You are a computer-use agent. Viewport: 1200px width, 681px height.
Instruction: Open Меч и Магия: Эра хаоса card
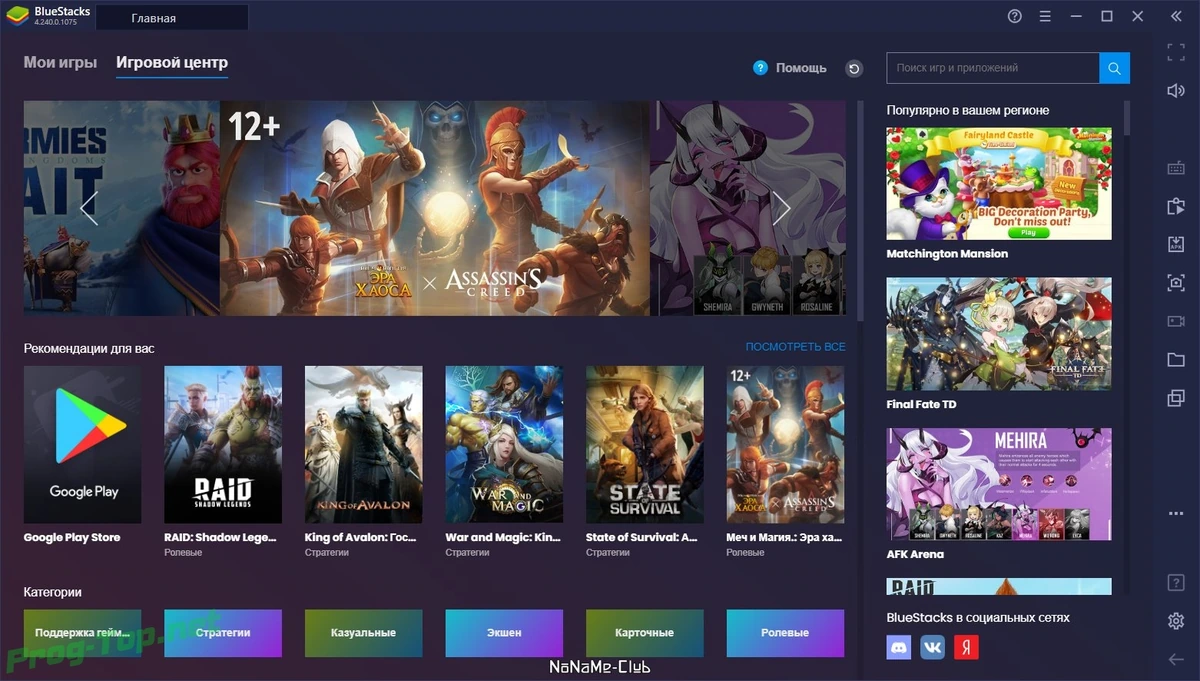tap(785, 444)
